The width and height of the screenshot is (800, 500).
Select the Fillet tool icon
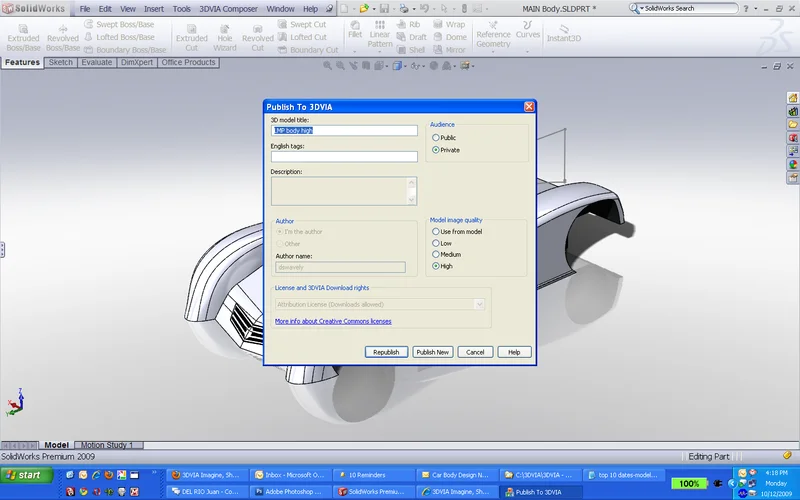click(x=354, y=26)
